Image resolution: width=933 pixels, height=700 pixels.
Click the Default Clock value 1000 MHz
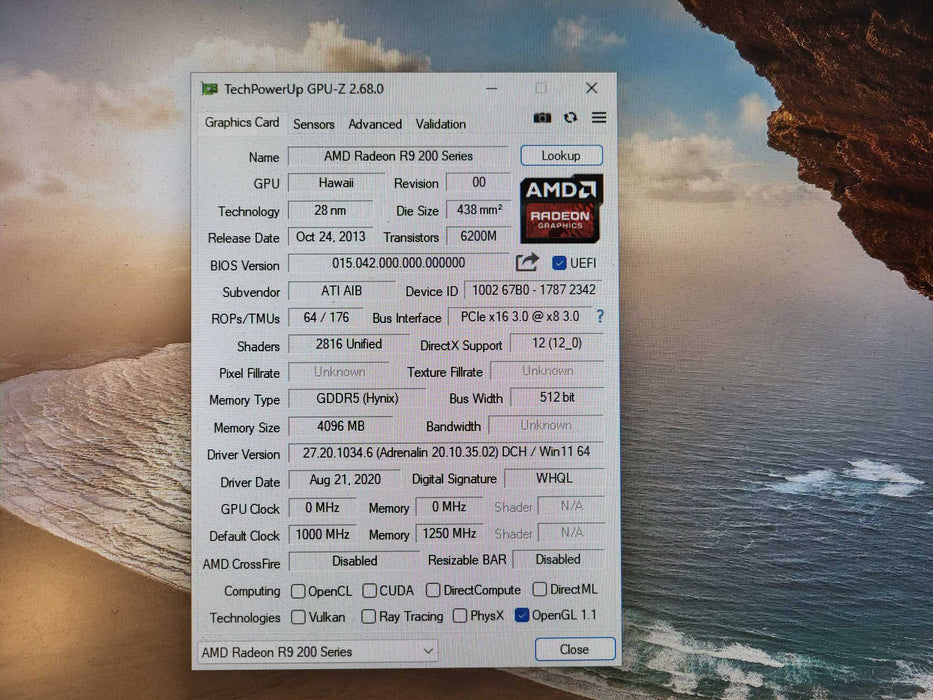pyautogui.click(x=322, y=535)
